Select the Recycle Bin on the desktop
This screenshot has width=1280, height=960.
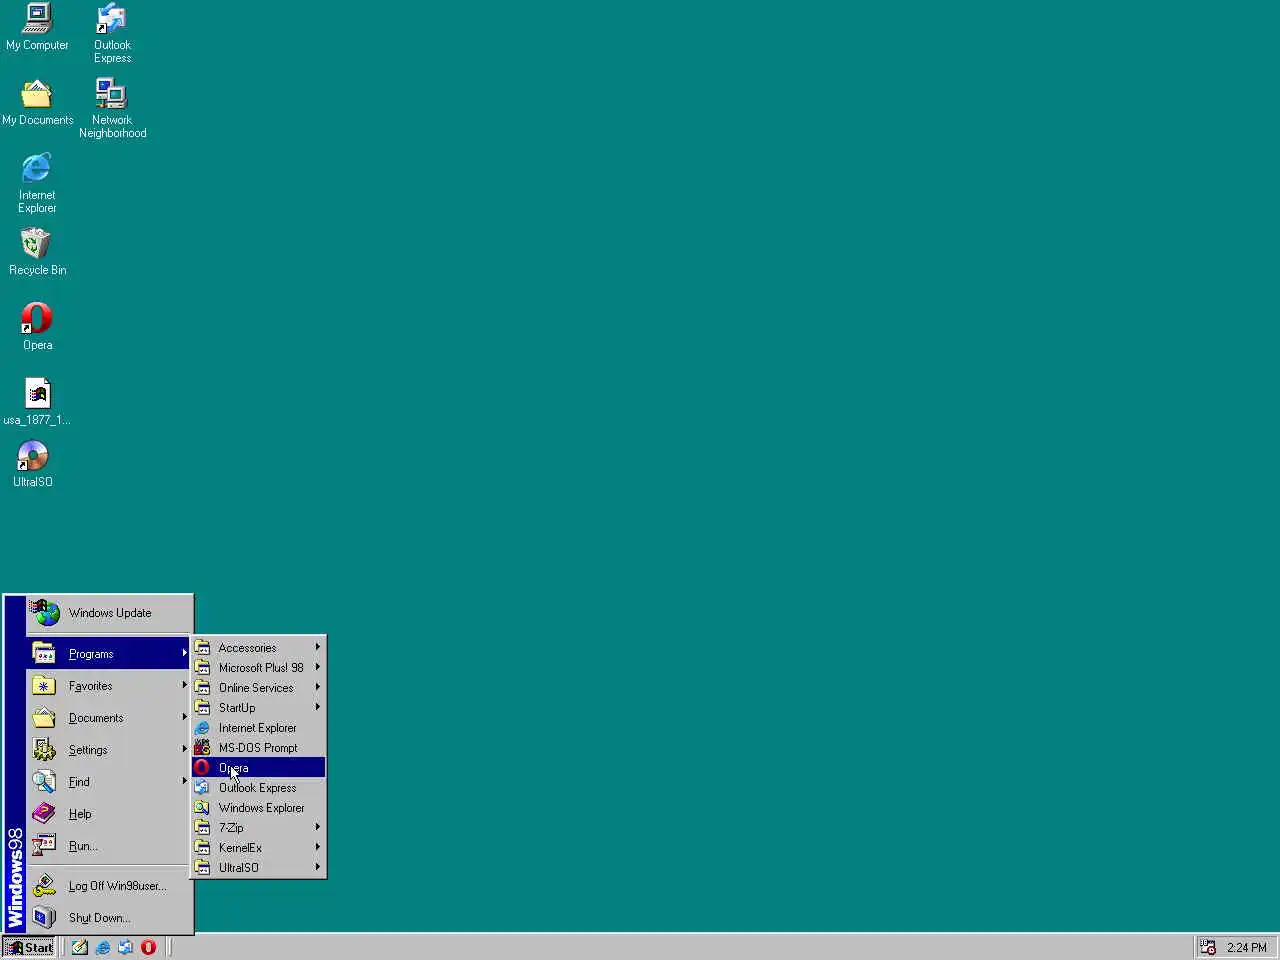tap(37, 252)
